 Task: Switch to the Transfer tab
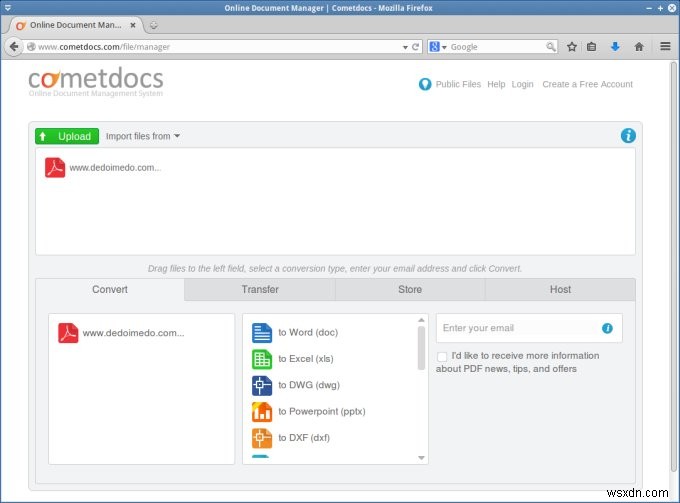(260, 289)
